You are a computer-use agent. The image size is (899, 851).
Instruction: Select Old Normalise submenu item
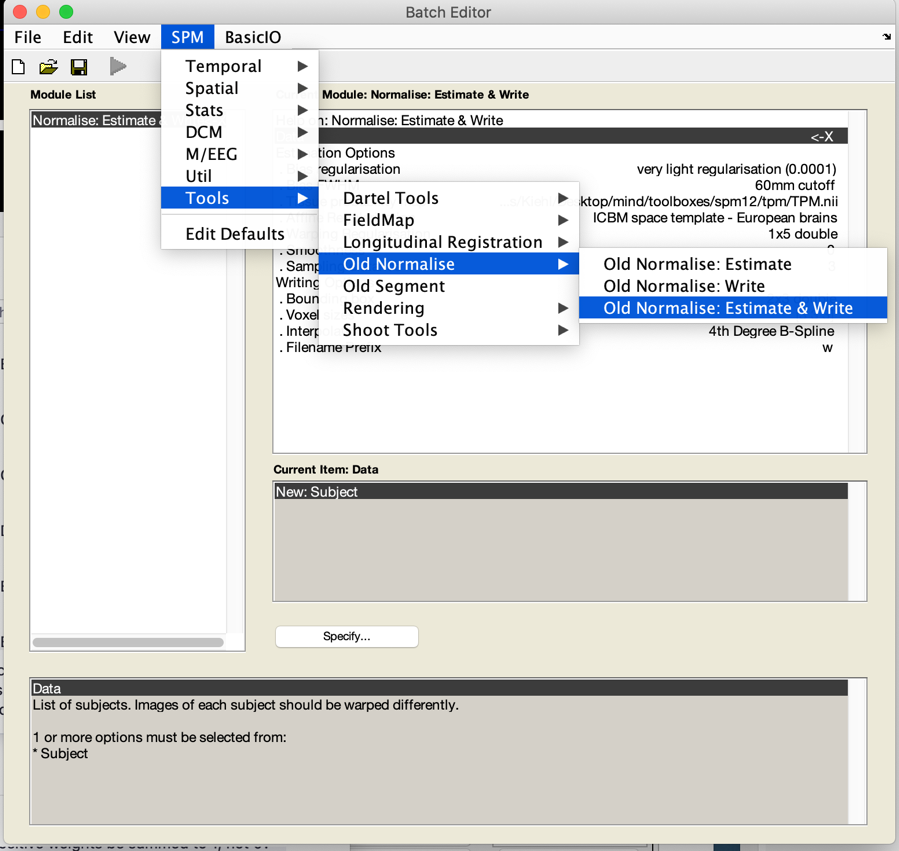coord(448,264)
